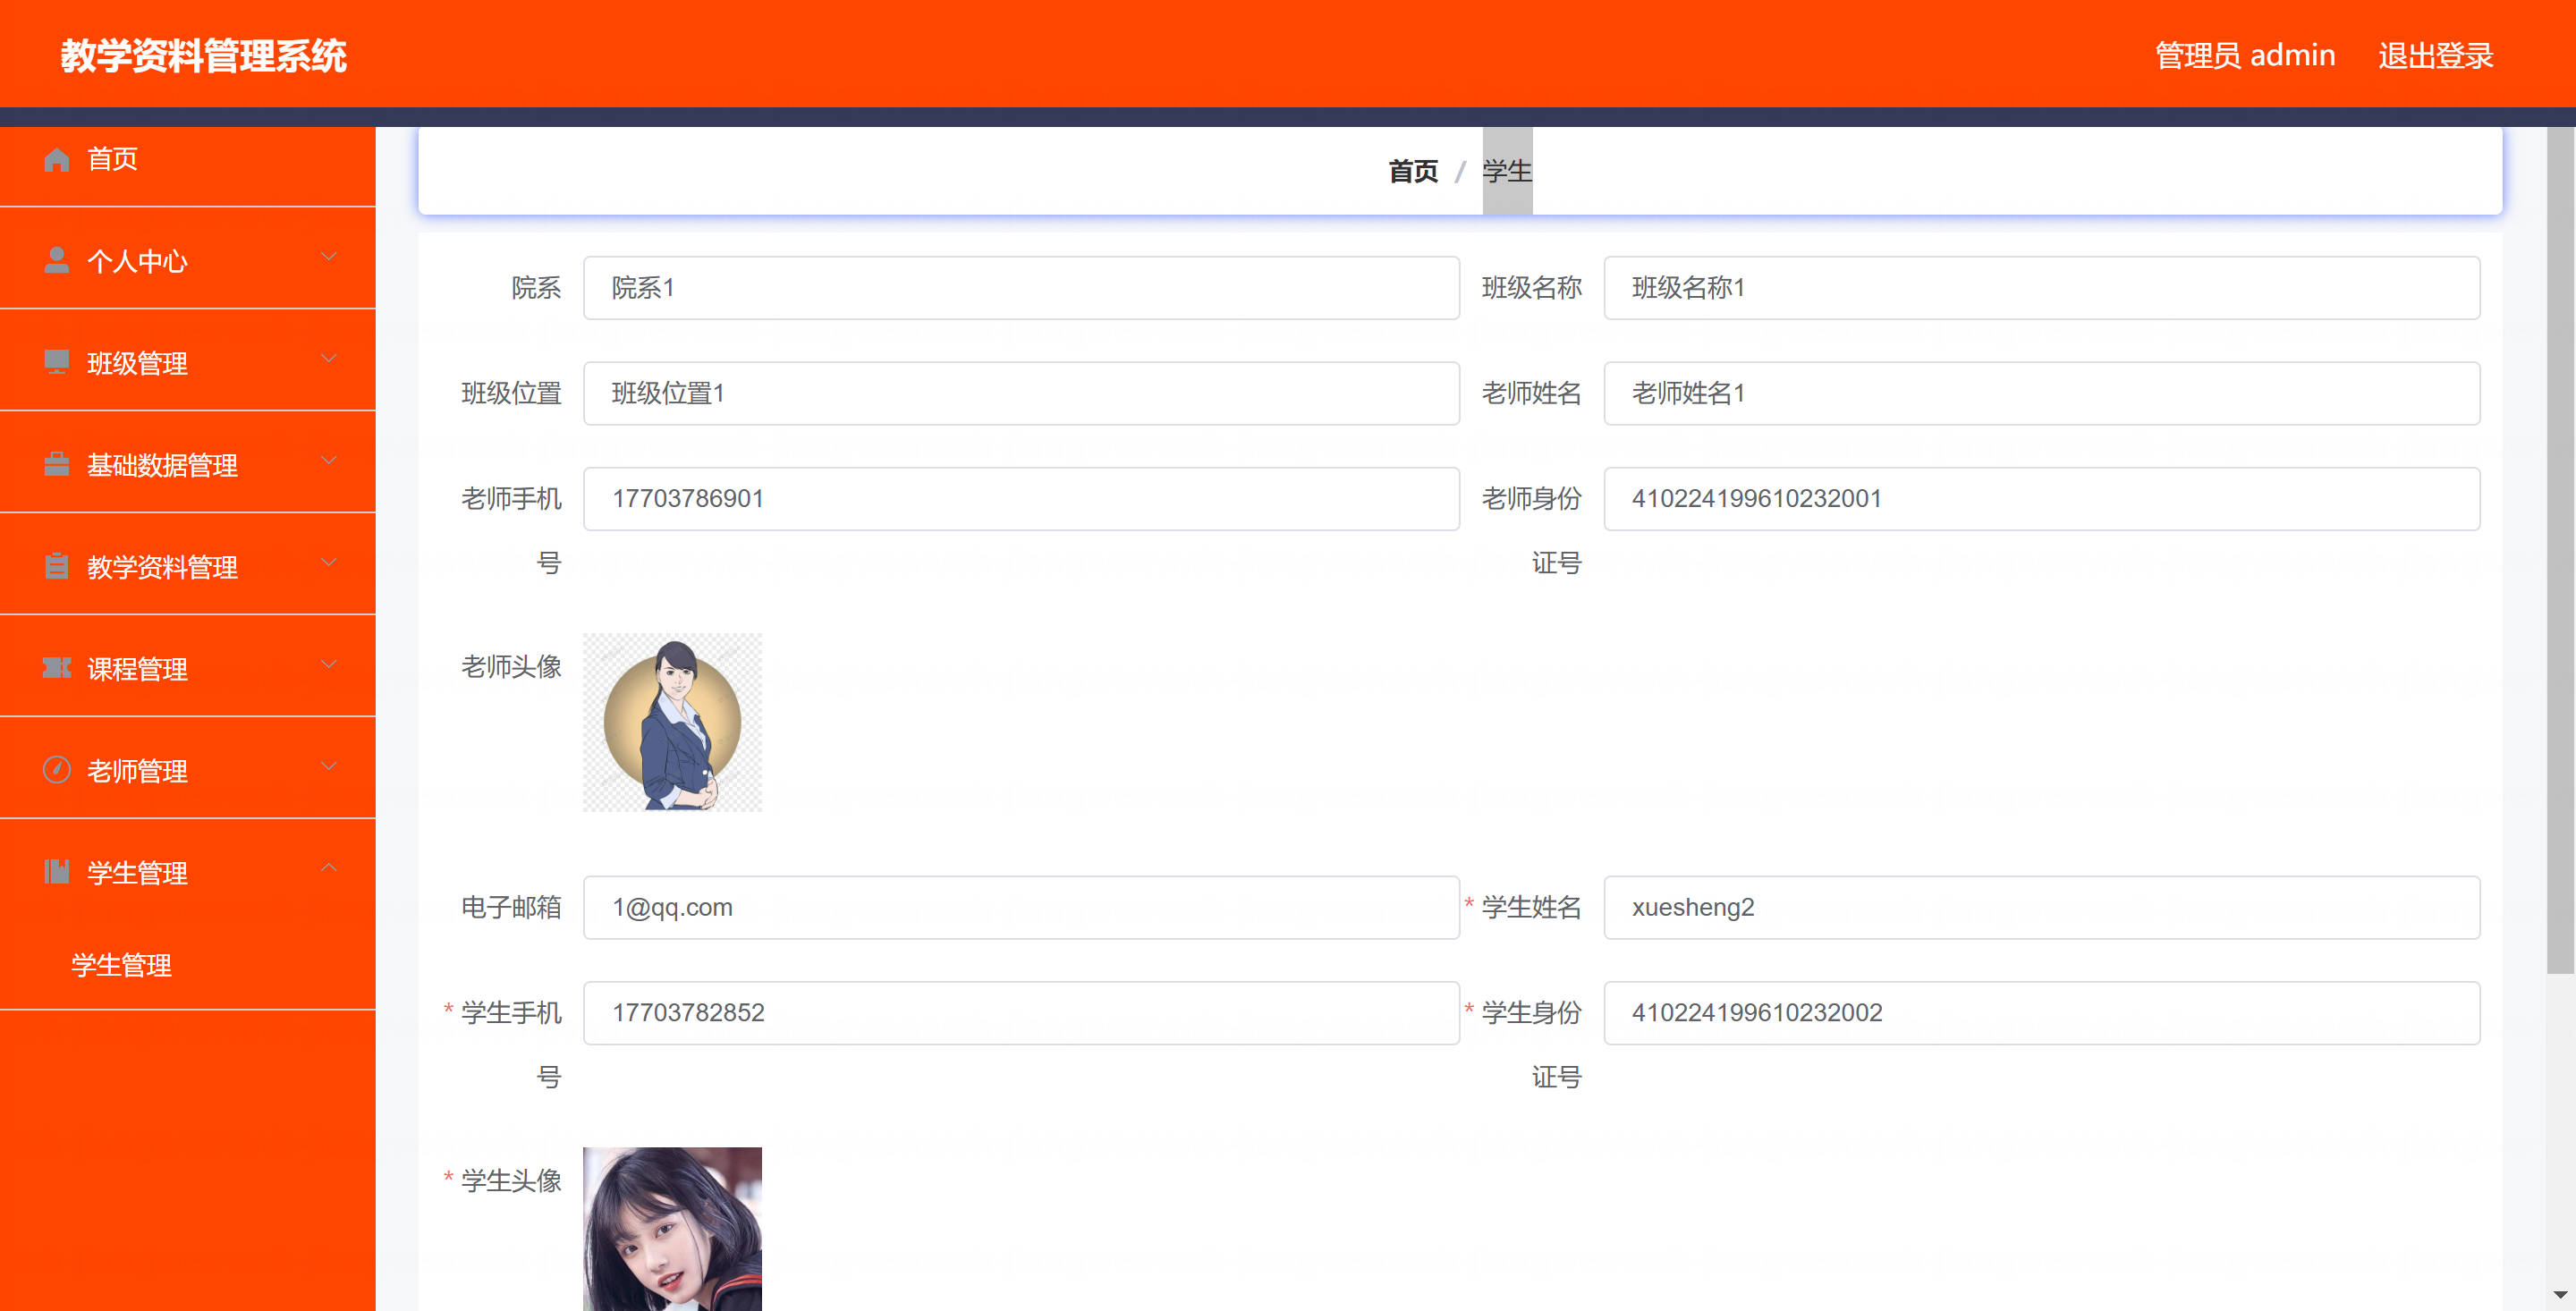The width and height of the screenshot is (2576, 1311).
Task: Click the monitor icon for 班级管理
Action: [57, 362]
